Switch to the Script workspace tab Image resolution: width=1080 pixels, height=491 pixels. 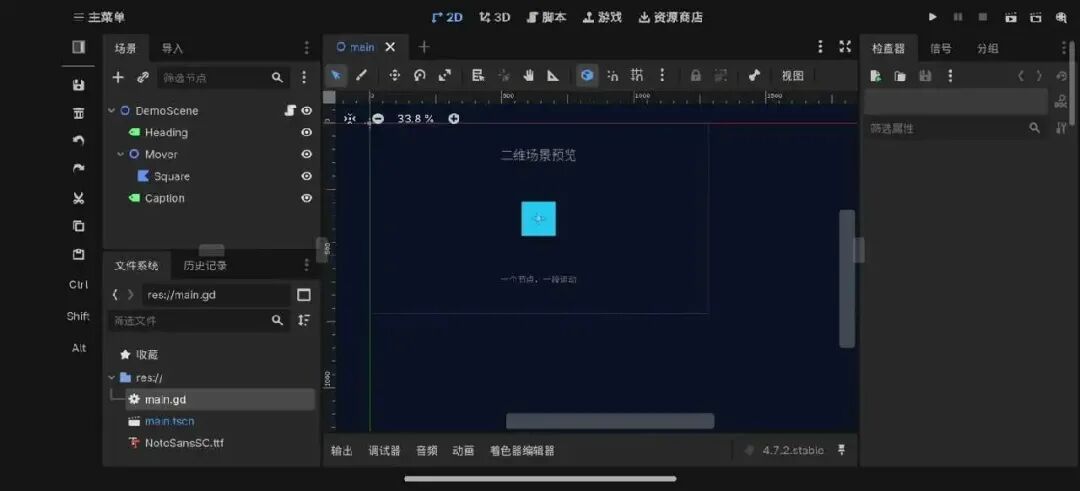547,17
